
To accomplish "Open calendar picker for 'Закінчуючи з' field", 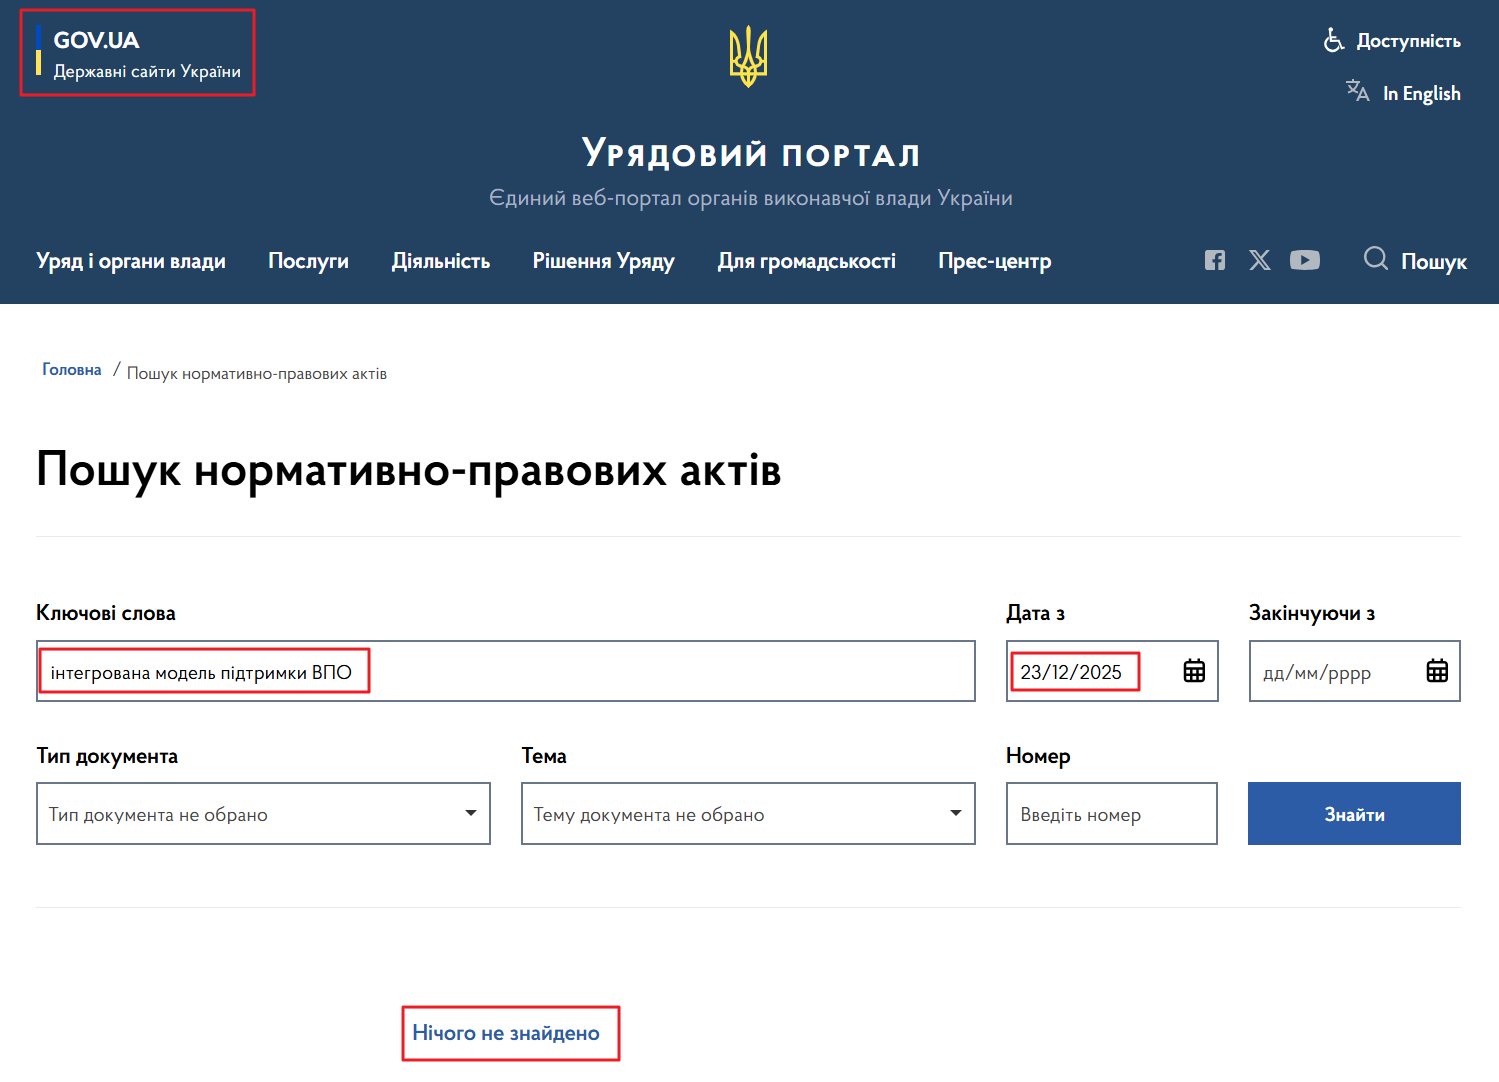I will [1437, 671].
